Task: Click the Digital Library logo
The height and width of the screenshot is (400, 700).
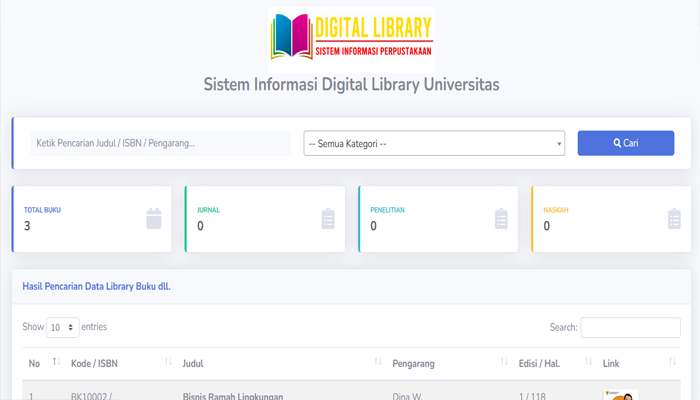Action: [x=351, y=36]
